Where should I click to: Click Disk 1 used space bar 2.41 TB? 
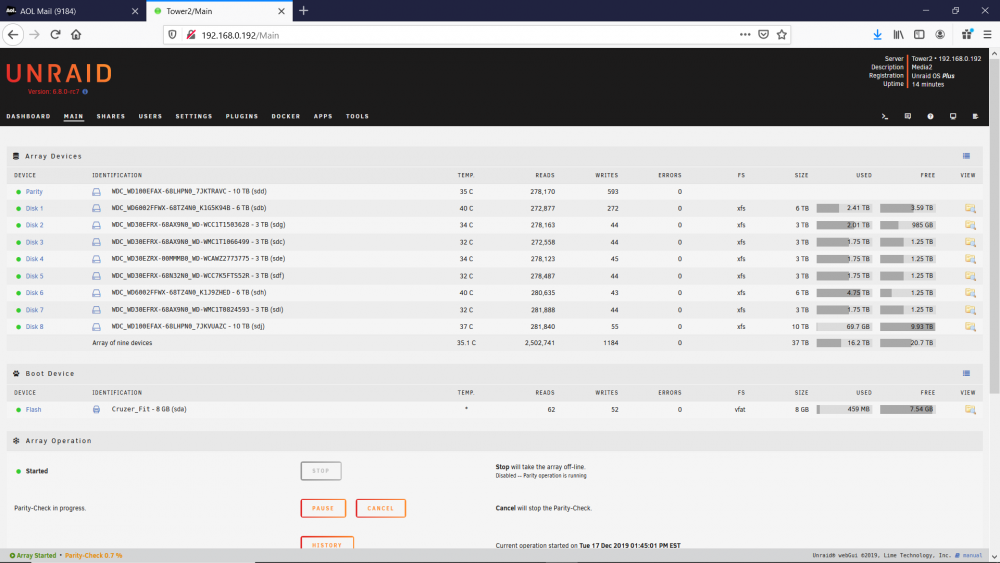click(844, 208)
